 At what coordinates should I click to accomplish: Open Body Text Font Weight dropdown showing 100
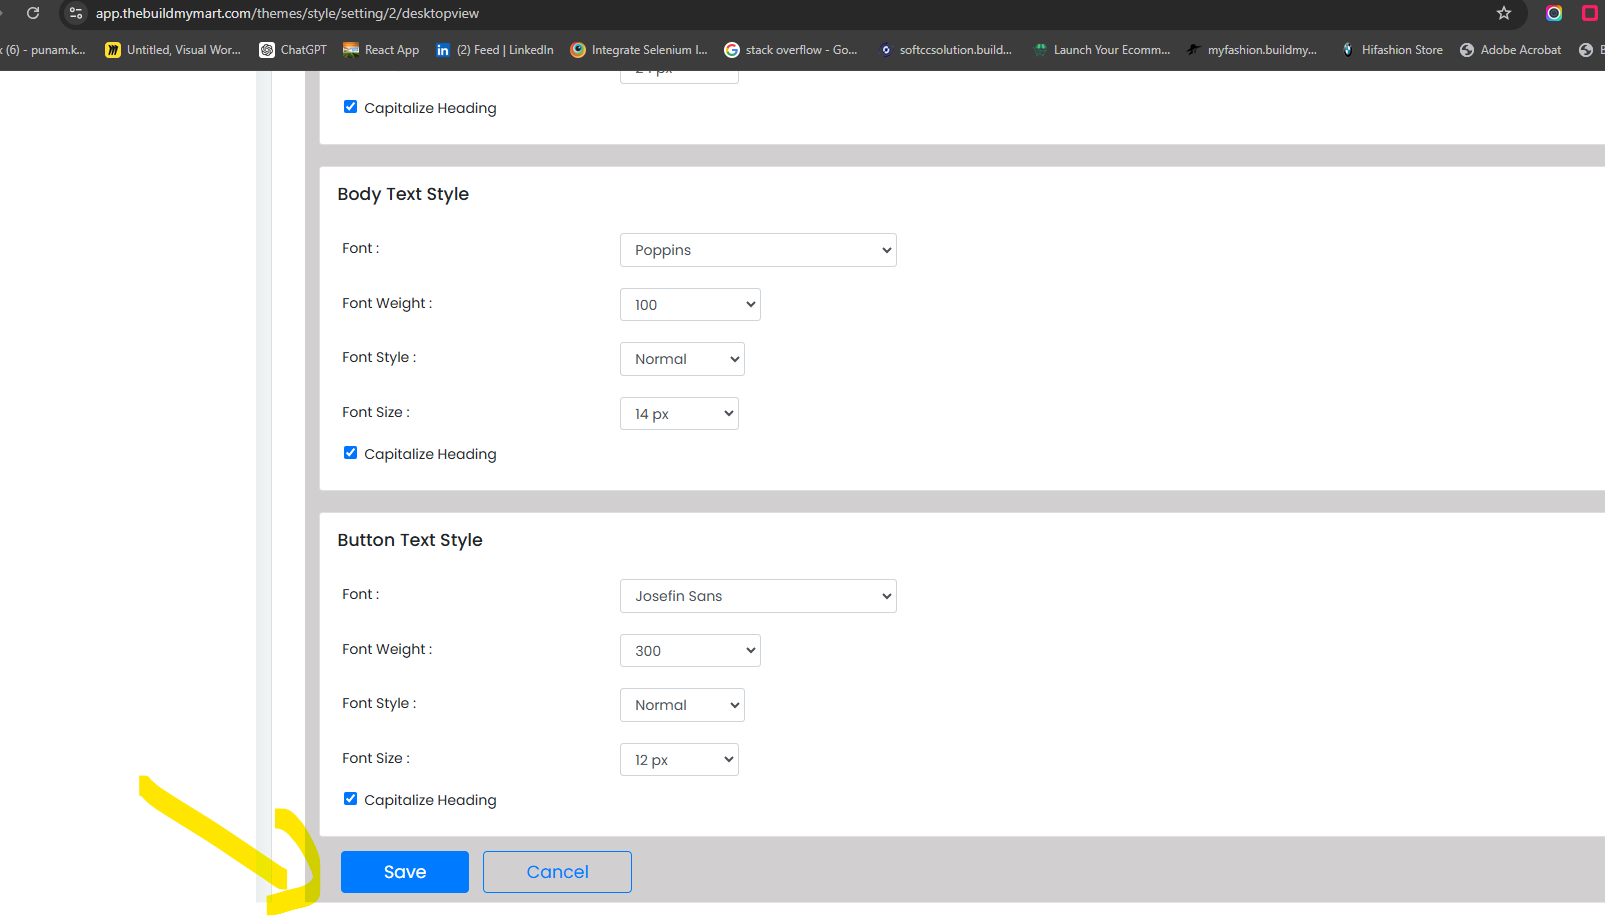[x=690, y=305]
